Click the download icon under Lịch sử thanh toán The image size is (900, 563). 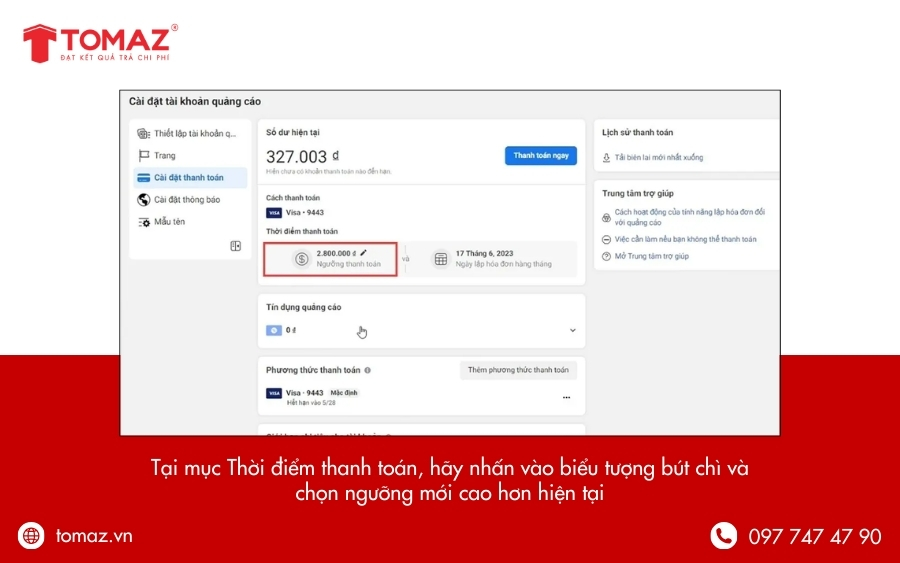(606, 158)
